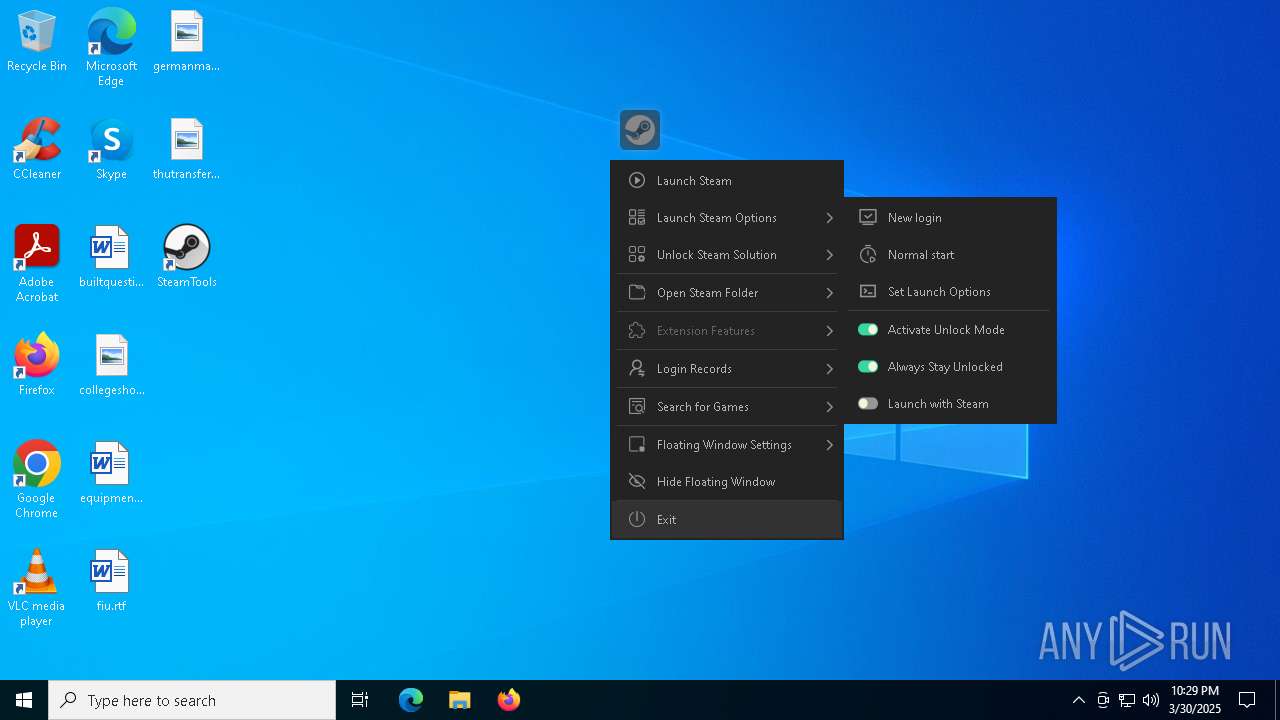
Task: Select the VLC media player desktop icon
Action: tap(36, 588)
